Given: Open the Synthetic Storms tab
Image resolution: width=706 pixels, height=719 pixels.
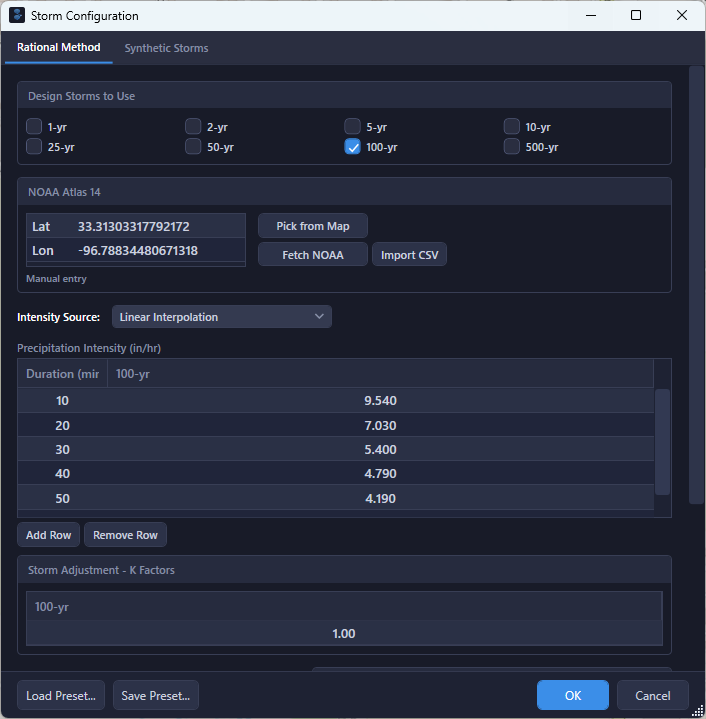Looking at the screenshot, I should [x=166, y=48].
